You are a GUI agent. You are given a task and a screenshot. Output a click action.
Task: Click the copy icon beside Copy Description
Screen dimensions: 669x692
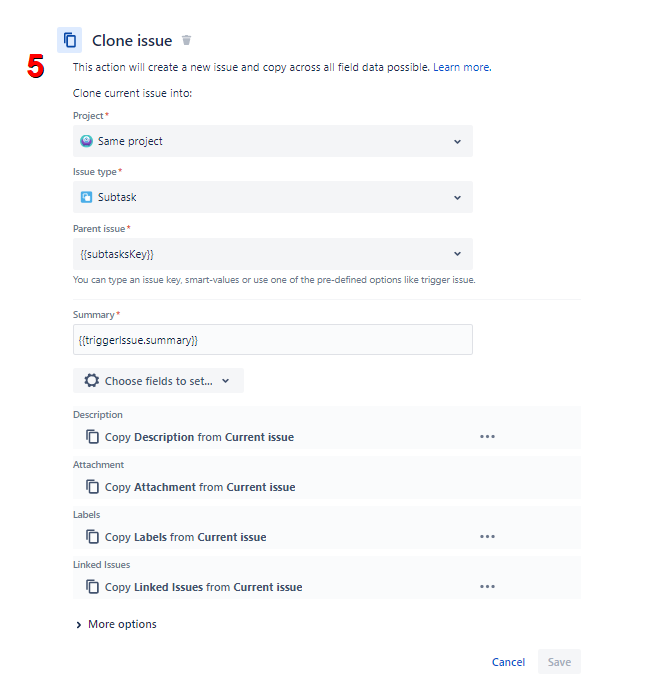tap(92, 436)
